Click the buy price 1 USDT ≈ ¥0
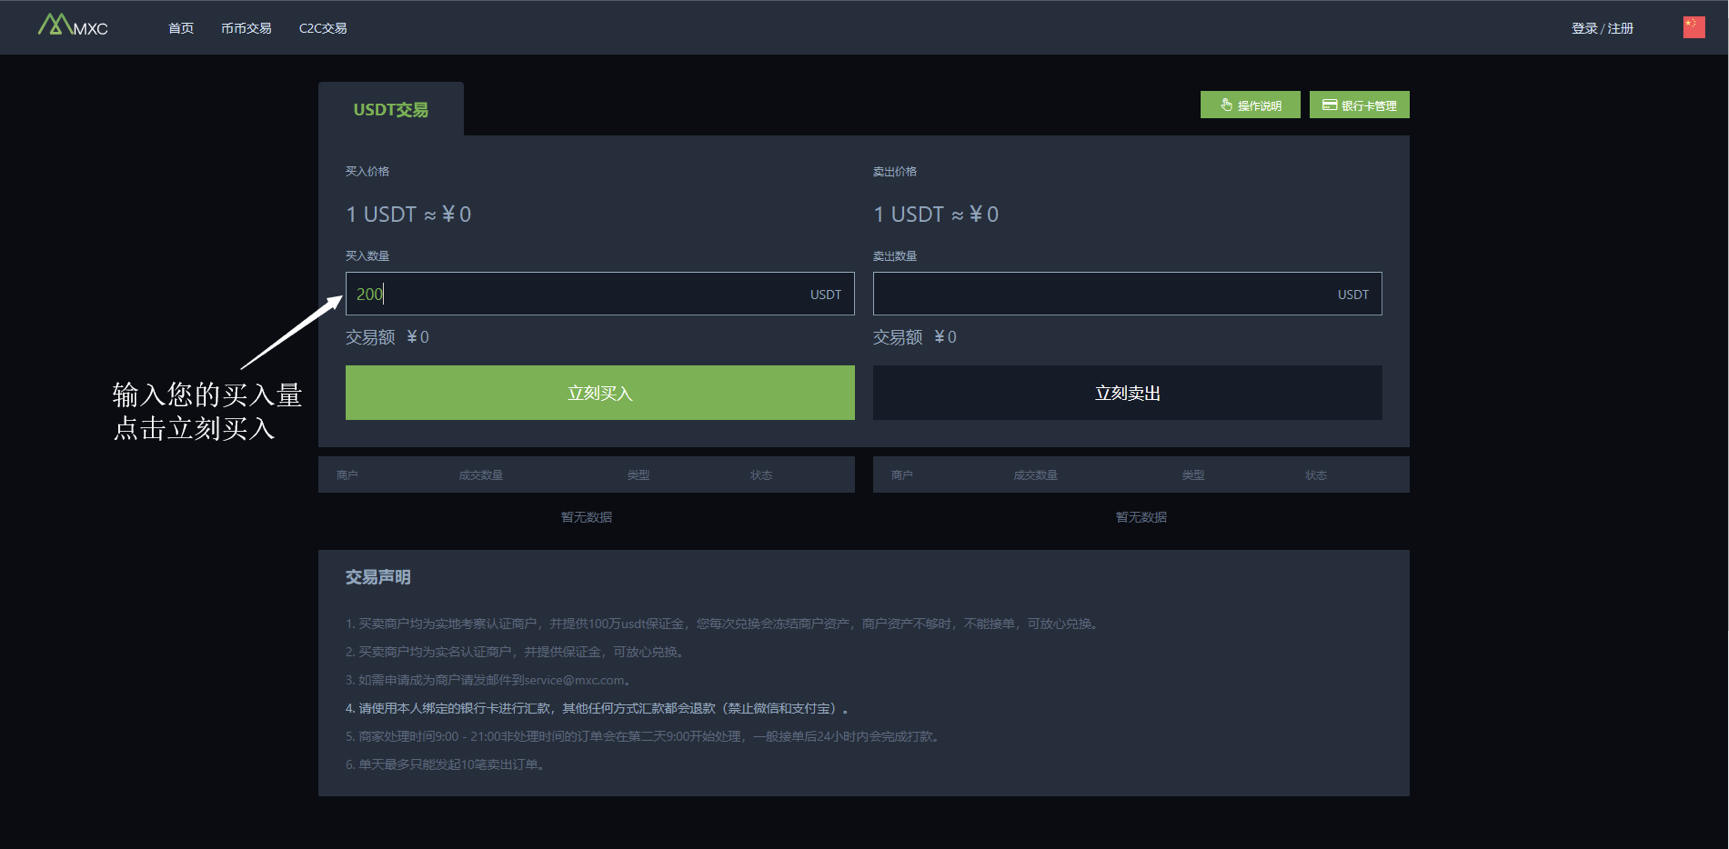 pos(408,214)
